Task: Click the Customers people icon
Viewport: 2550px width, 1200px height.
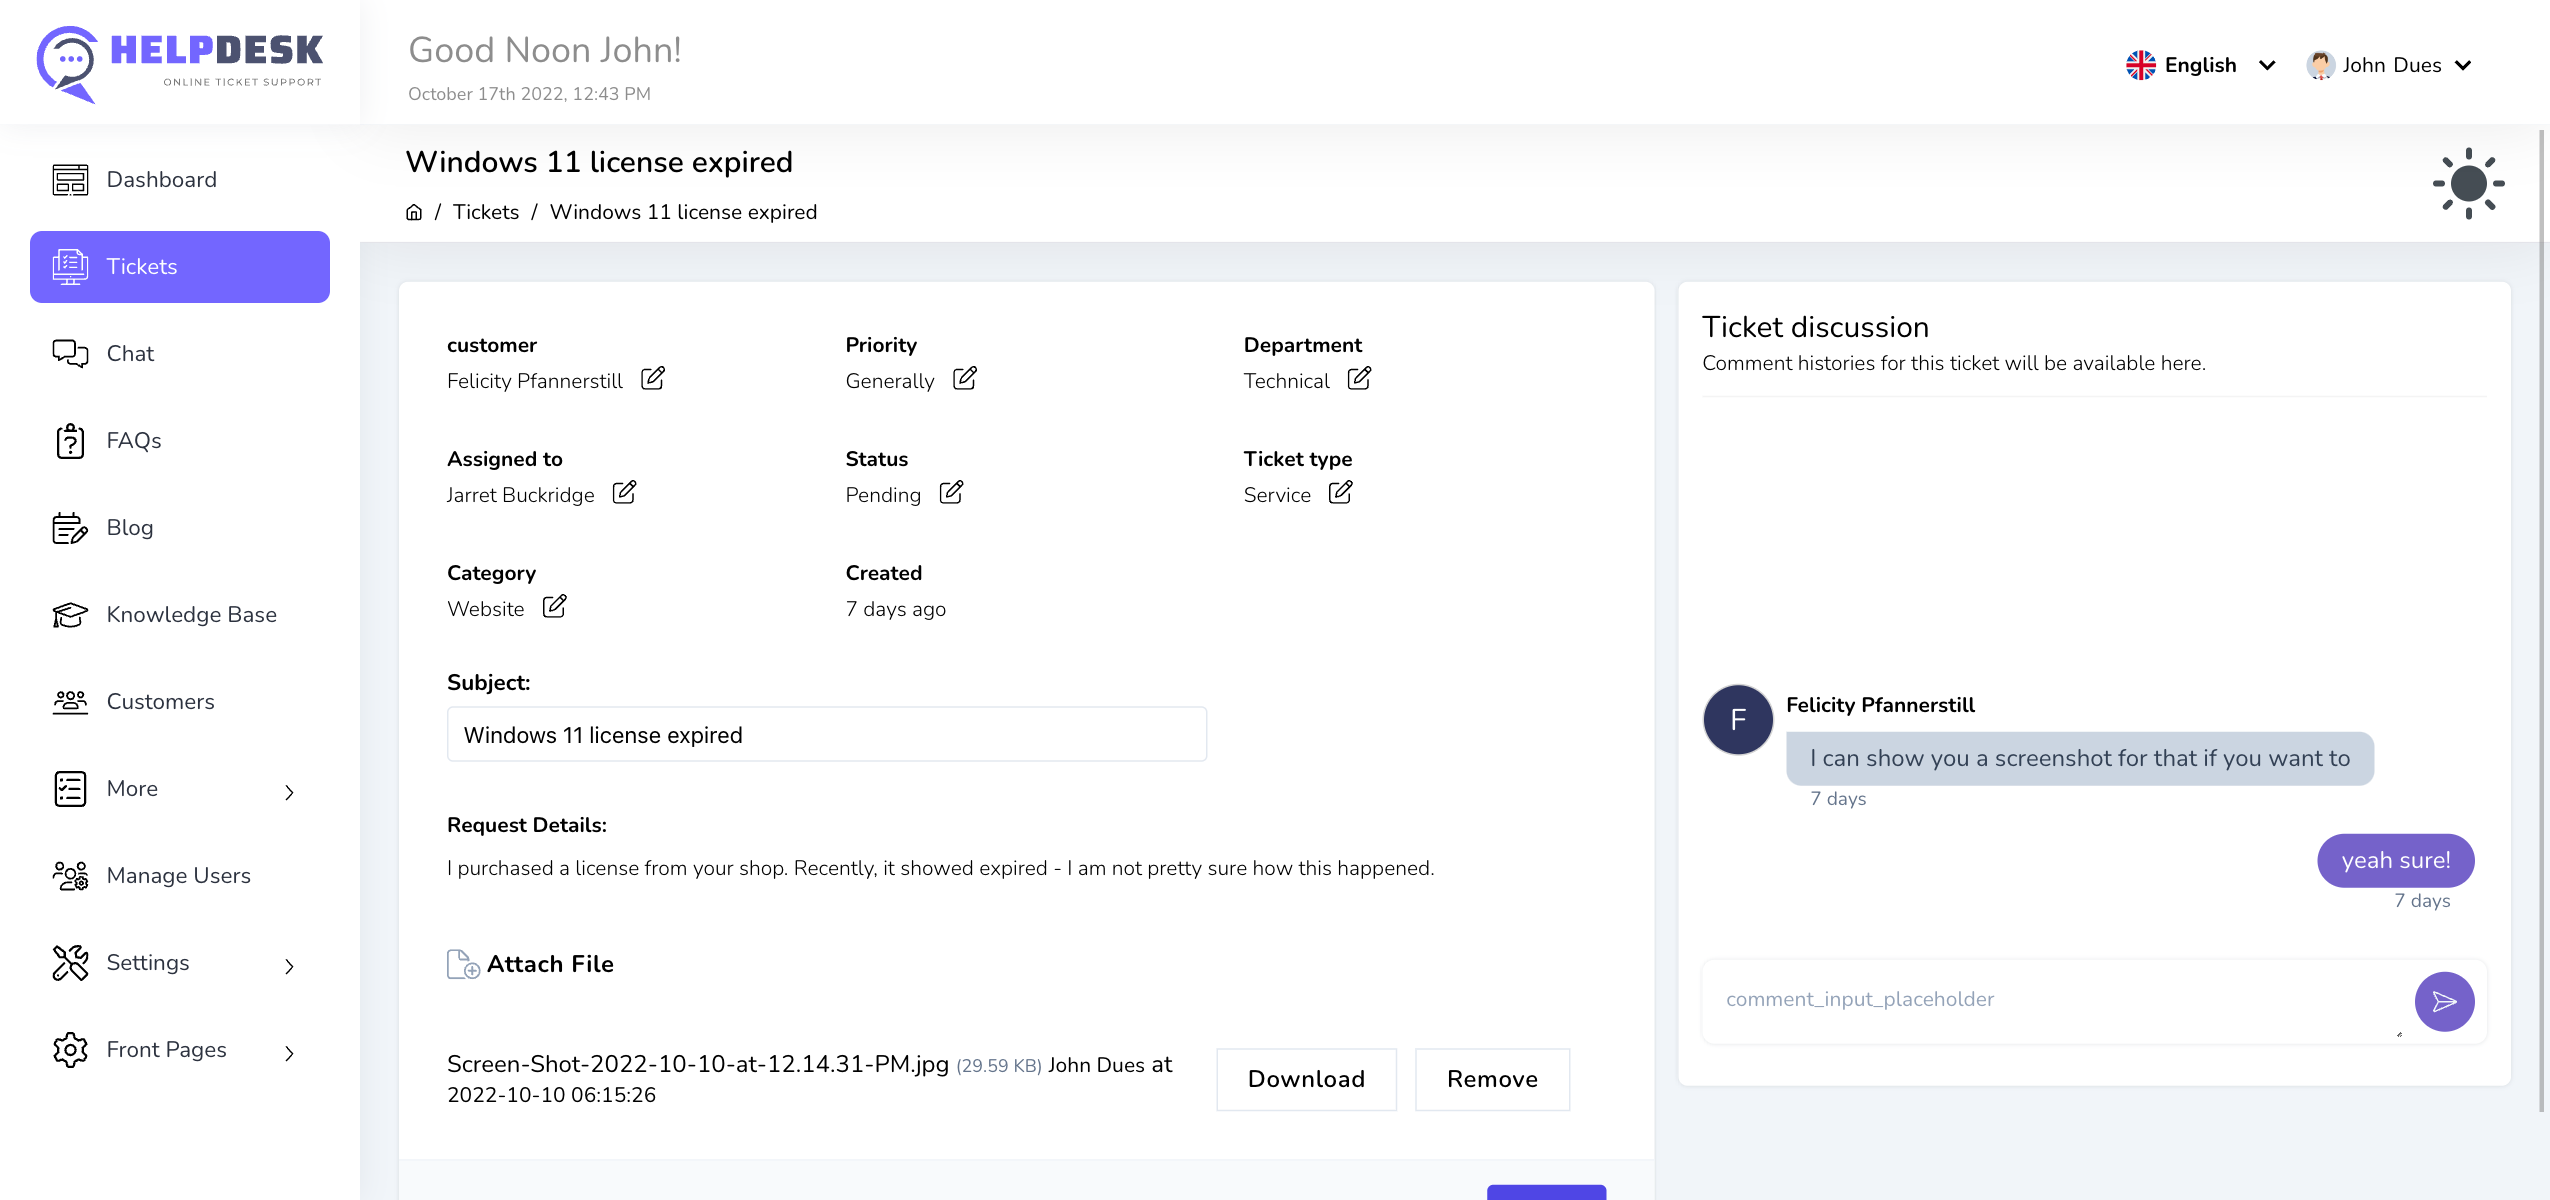Action: coord(70,702)
